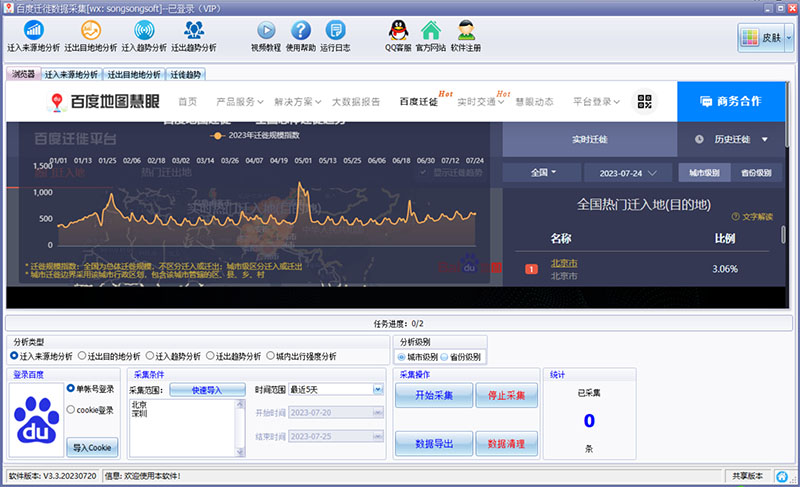
Task: Play the 视频教程 video tutorial icon
Action: point(266,31)
